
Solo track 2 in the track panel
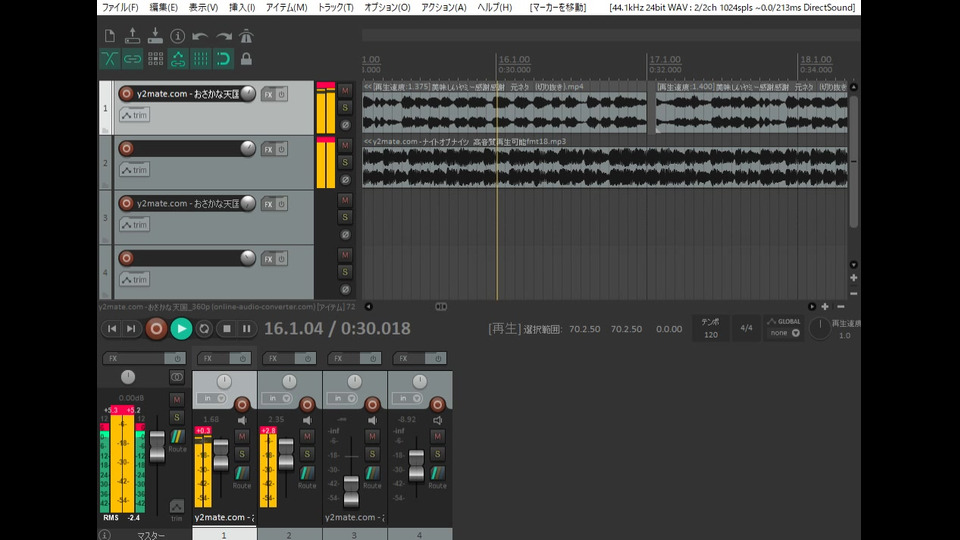(x=345, y=162)
